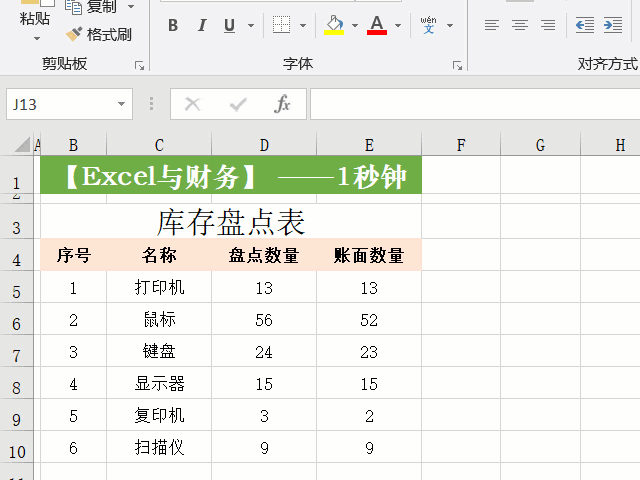This screenshot has width=640, height=480.
Task: Expand the Name Box dropdown
Action: point(122,104)
